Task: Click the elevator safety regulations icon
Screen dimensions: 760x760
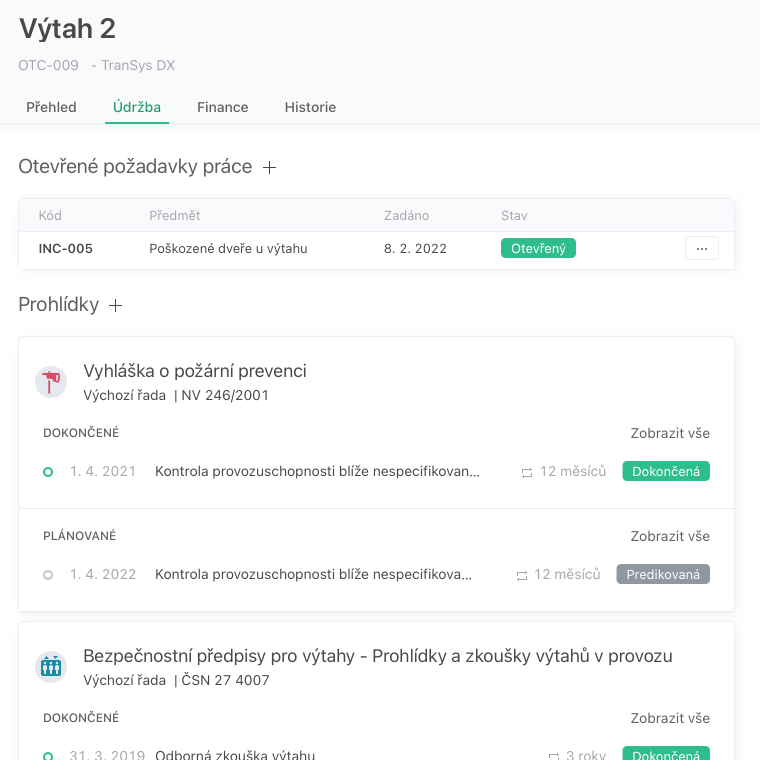Action: tap(51, 666)
